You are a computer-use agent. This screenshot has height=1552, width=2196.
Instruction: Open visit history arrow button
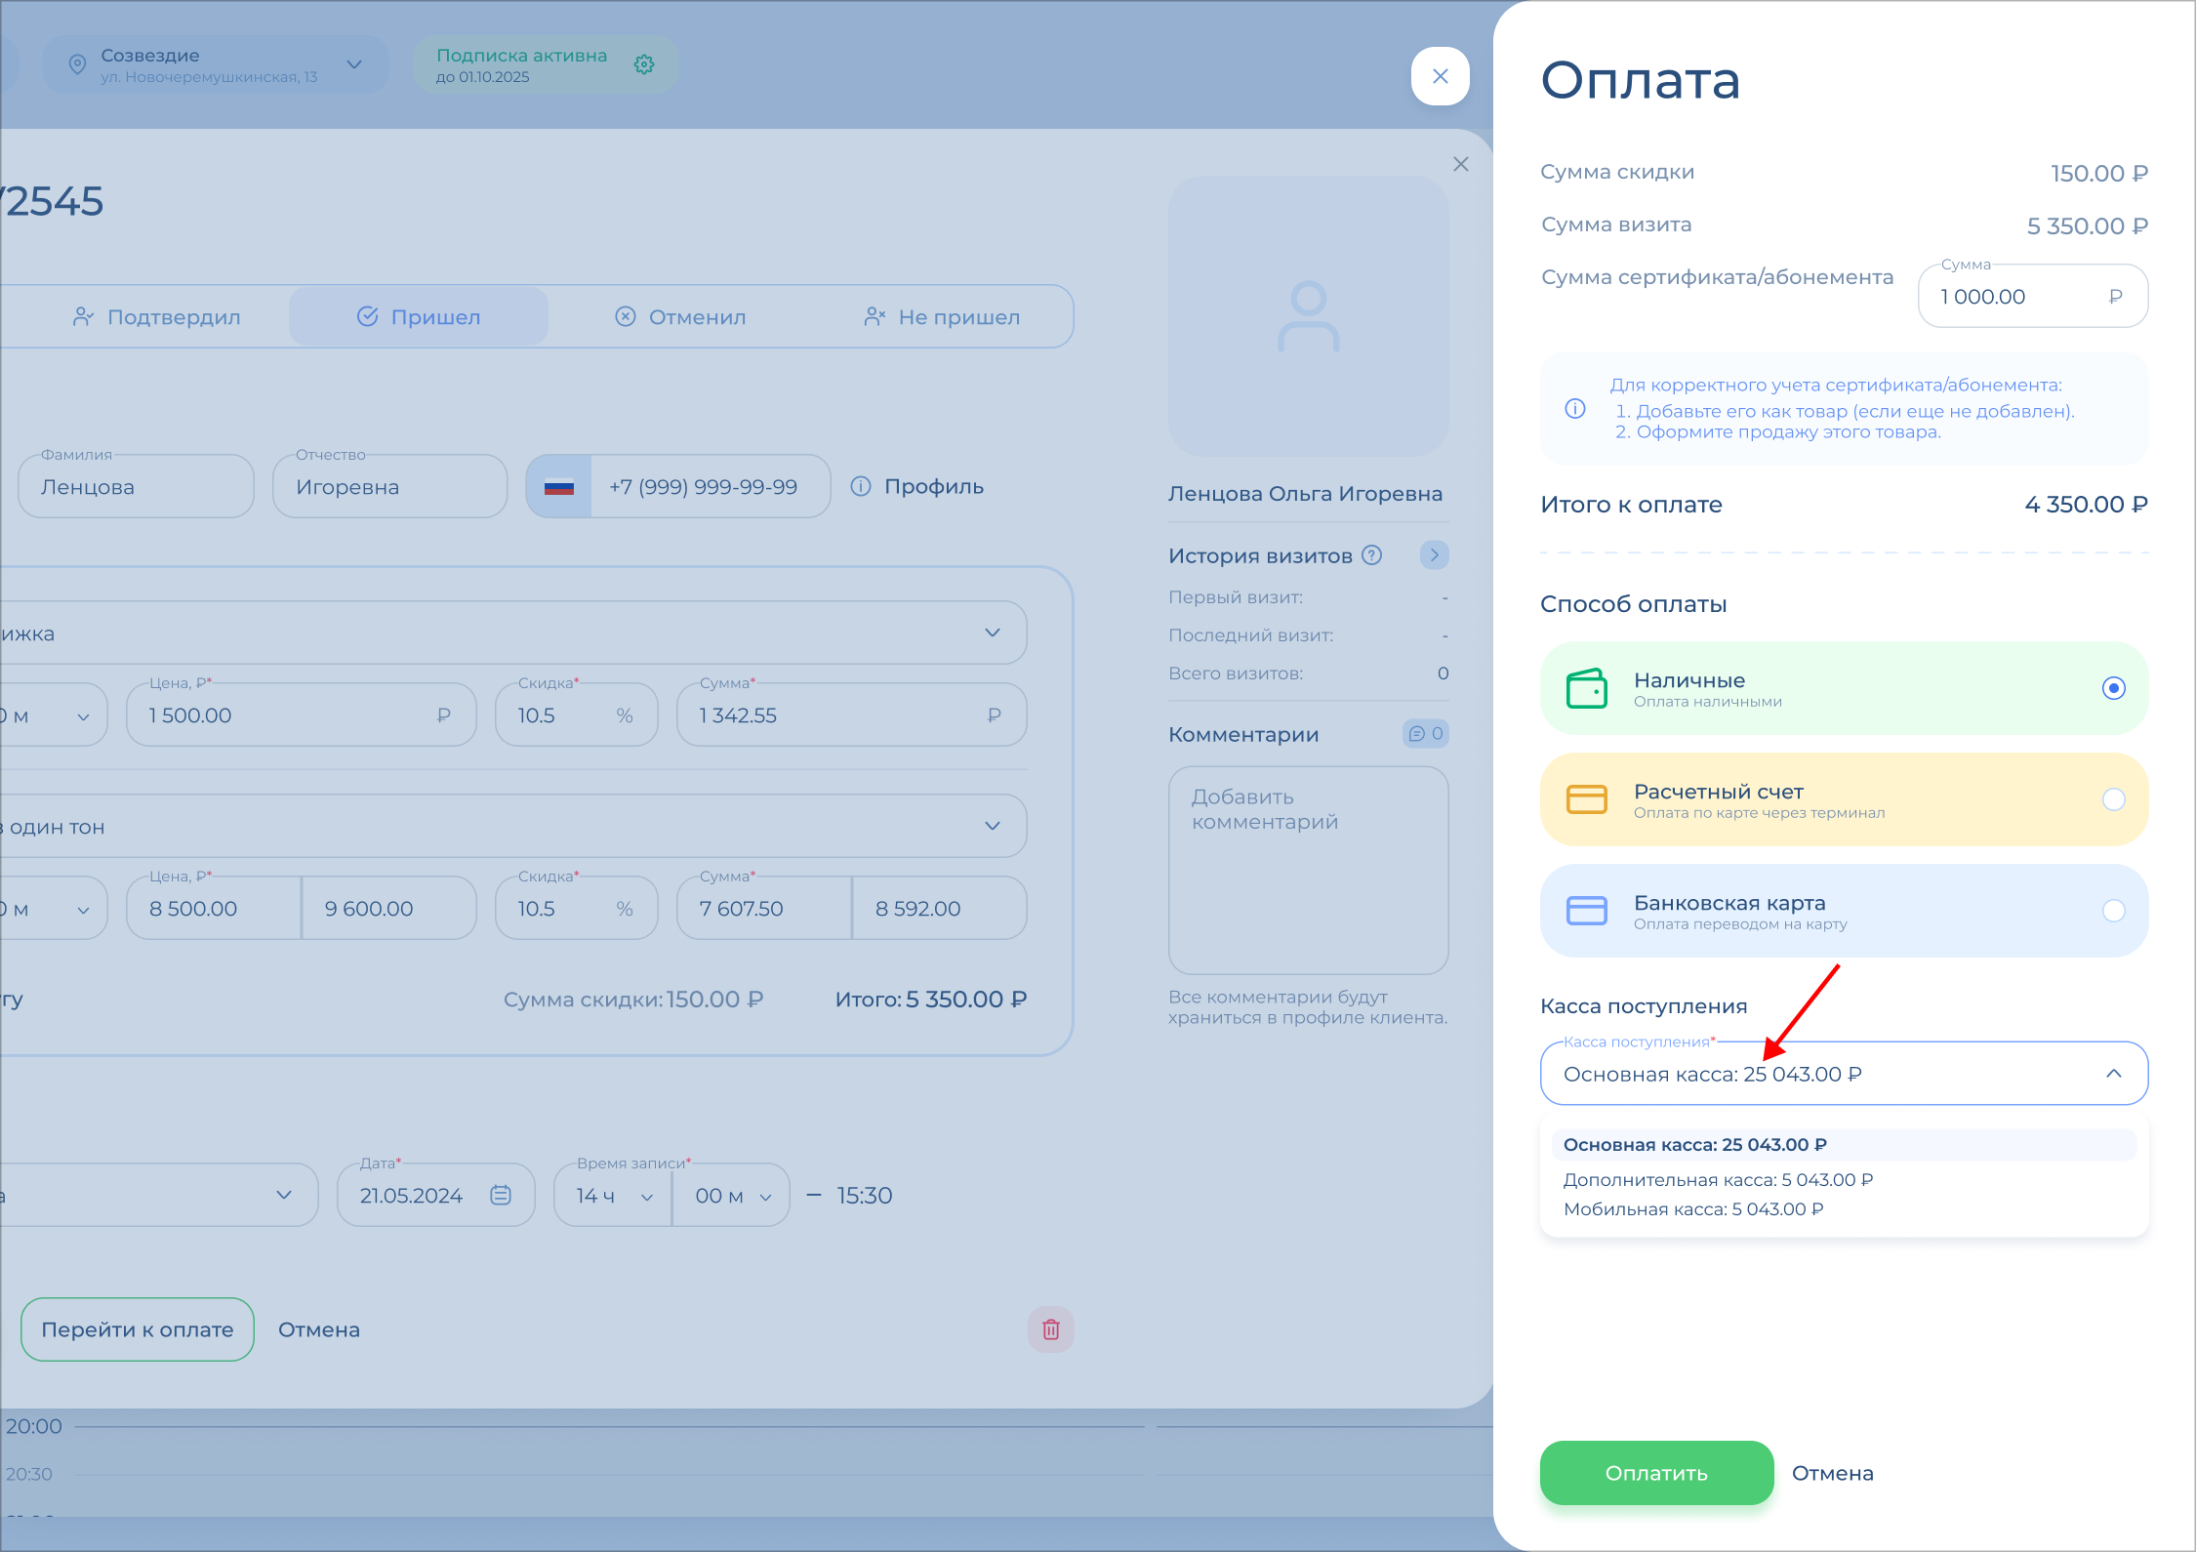click(x=1434, y=555)
